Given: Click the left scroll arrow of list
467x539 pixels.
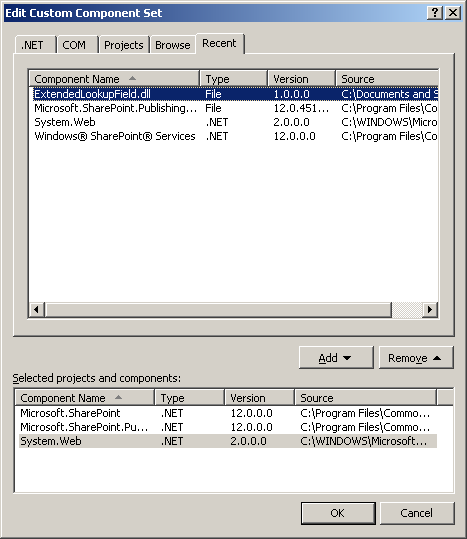Looking at the screenshot, I should coord(36,310).
